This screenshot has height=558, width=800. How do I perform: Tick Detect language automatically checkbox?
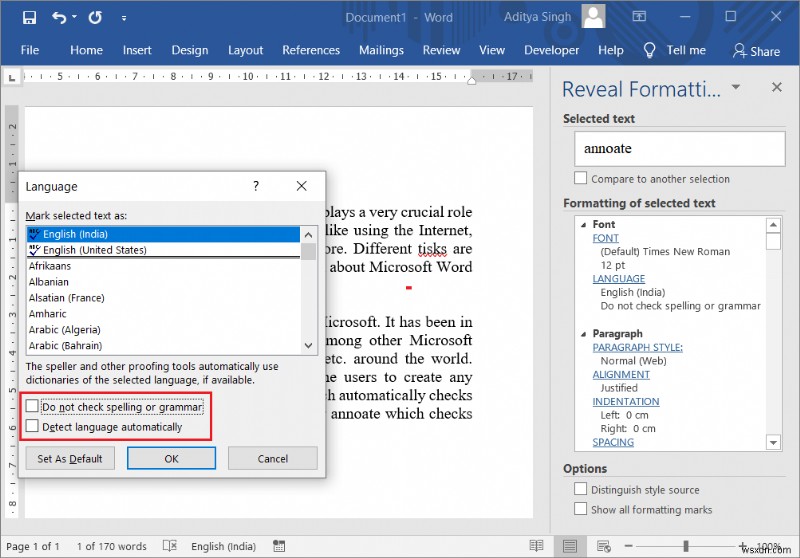[x=33, y=427]
